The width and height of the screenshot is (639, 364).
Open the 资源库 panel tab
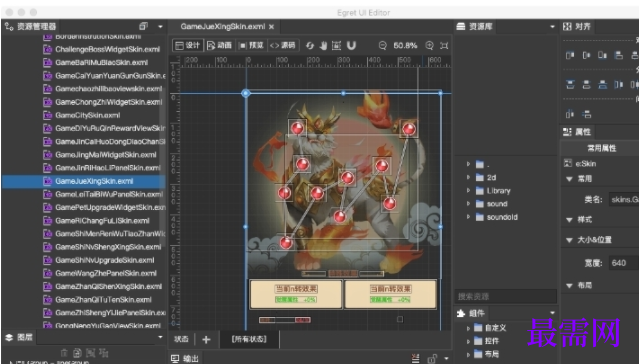pyautogui.click(x=474, y=26)
